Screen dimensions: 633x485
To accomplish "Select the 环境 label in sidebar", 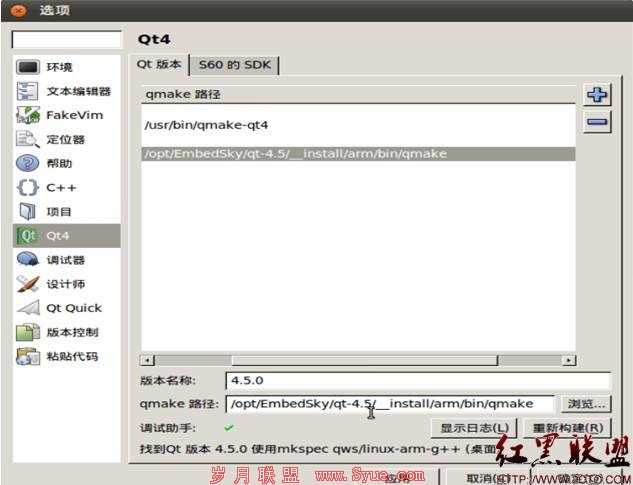I will point(59,67).
